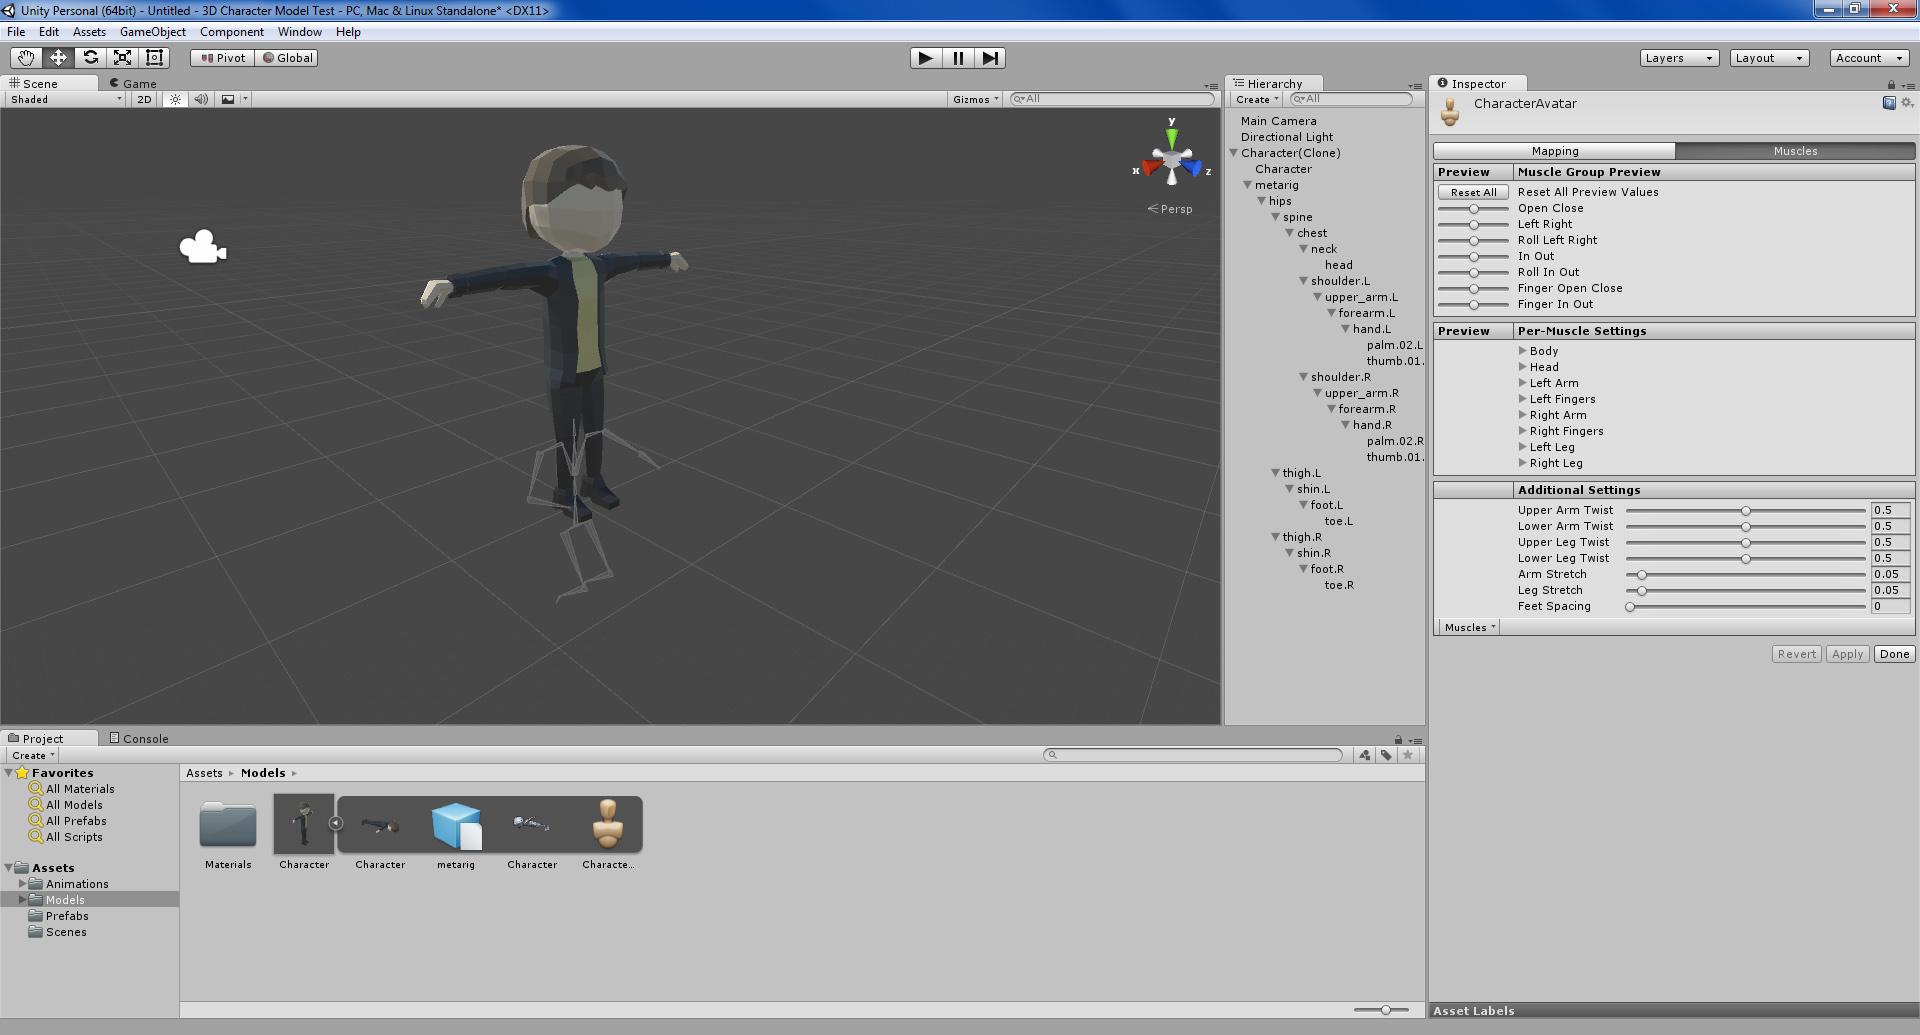The width and height of the screenshot is (1920, 1035).
Task: Toggle Pivot/Center handle mode
Action: click(223, 58)
